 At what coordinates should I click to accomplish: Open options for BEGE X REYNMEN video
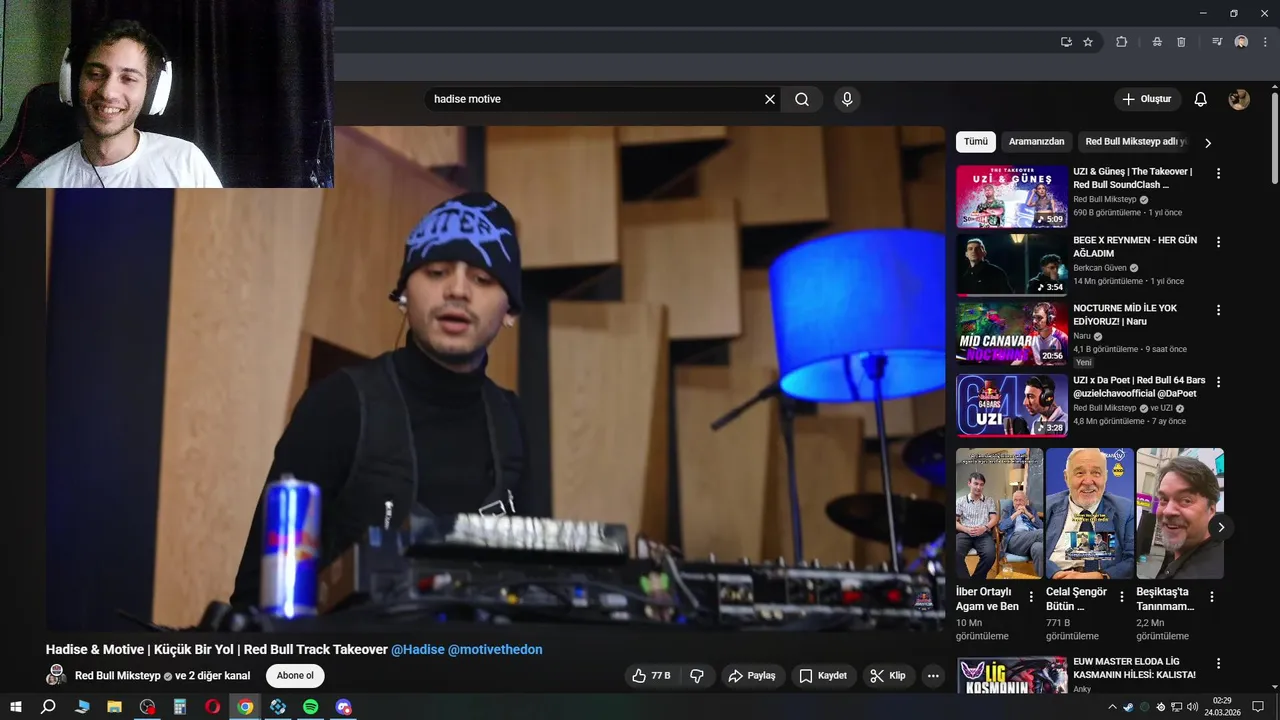[1218, 242]
